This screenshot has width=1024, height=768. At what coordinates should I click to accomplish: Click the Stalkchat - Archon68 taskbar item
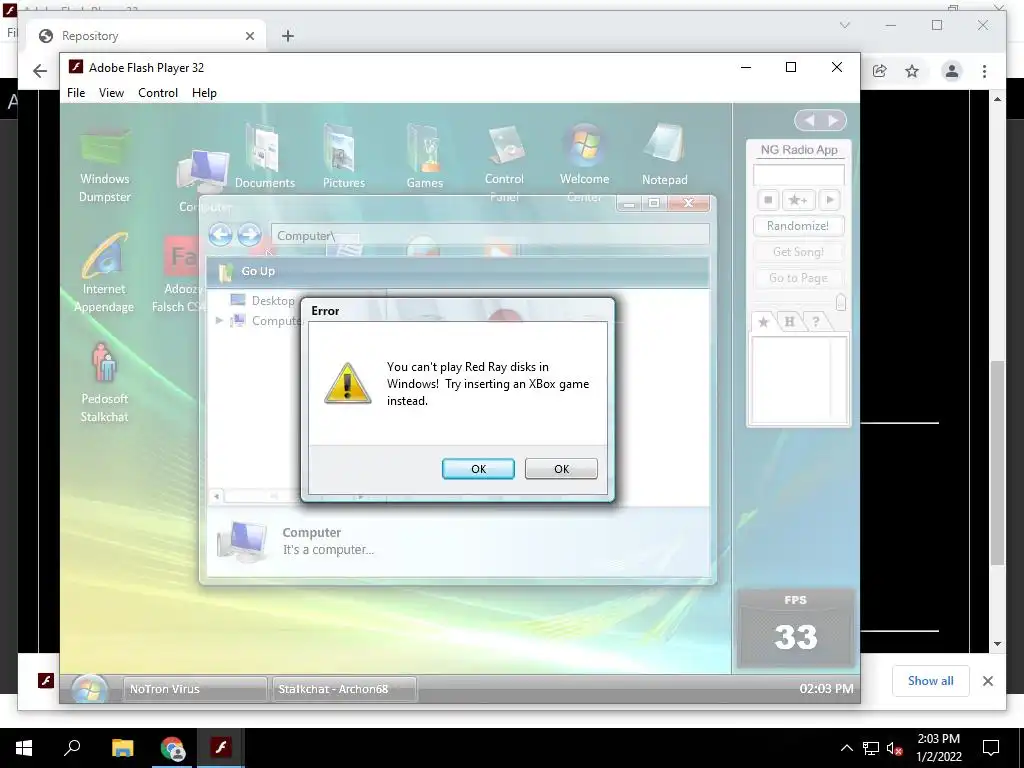click(344, 689)
